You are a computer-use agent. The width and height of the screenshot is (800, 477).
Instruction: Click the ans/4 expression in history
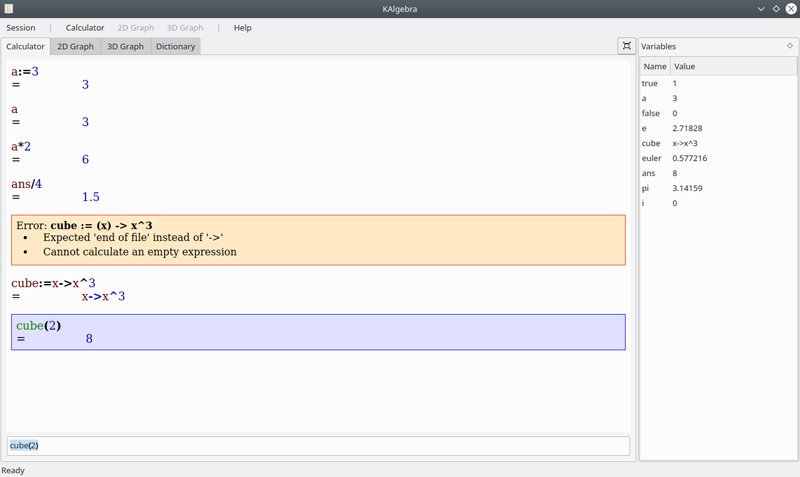[x=27, y=184]
